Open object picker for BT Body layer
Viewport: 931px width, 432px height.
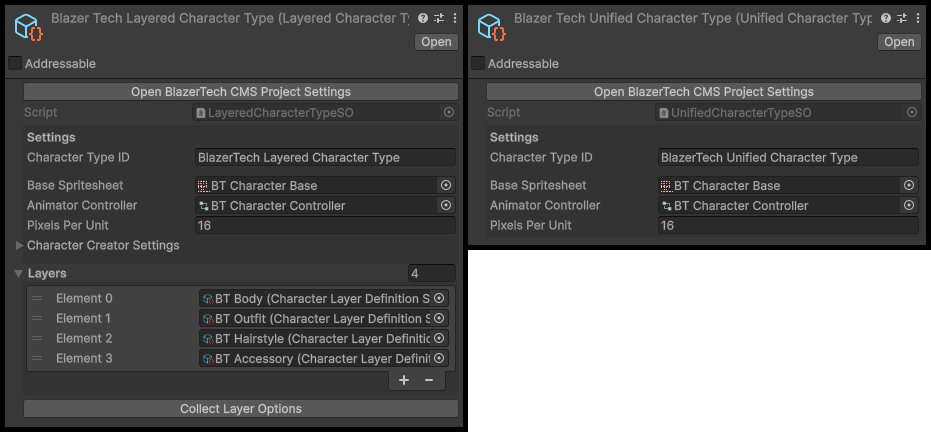pos(439,298)
